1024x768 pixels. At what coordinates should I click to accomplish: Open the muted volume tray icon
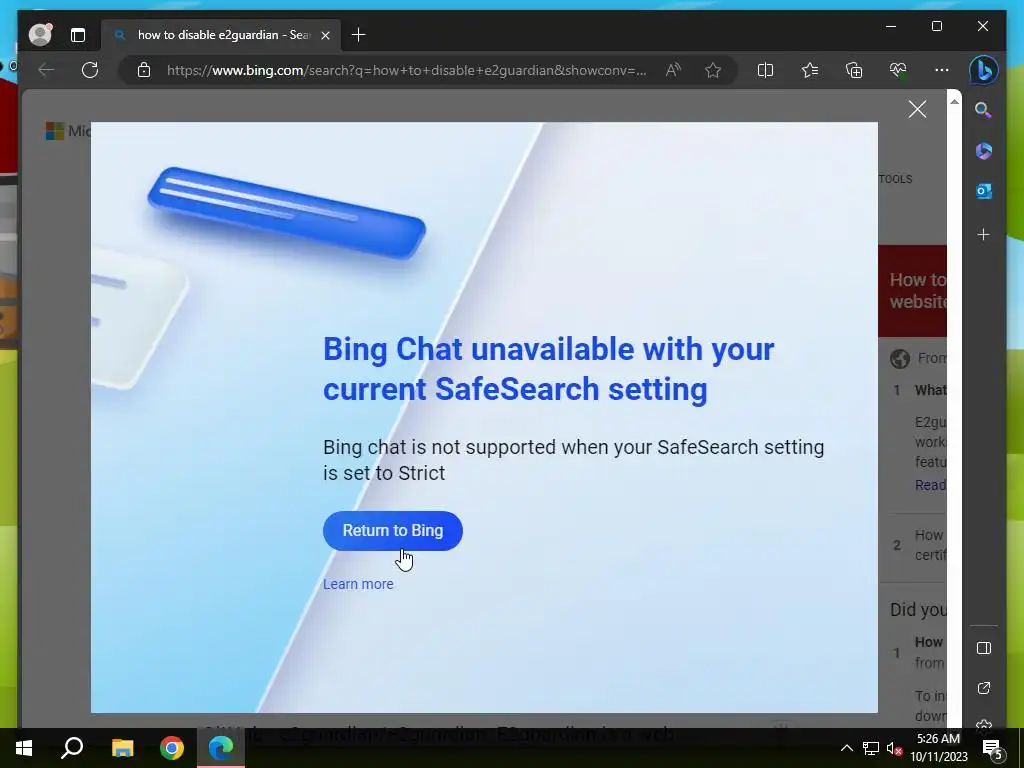point(894,748)
